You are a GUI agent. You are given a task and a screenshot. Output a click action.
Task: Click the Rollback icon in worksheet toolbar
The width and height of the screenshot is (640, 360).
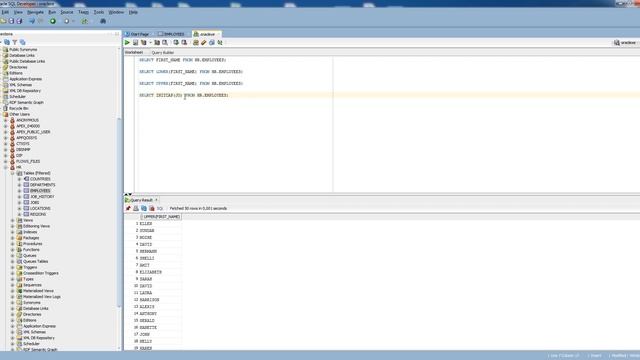pyautogui.click(x=184, y=42)
